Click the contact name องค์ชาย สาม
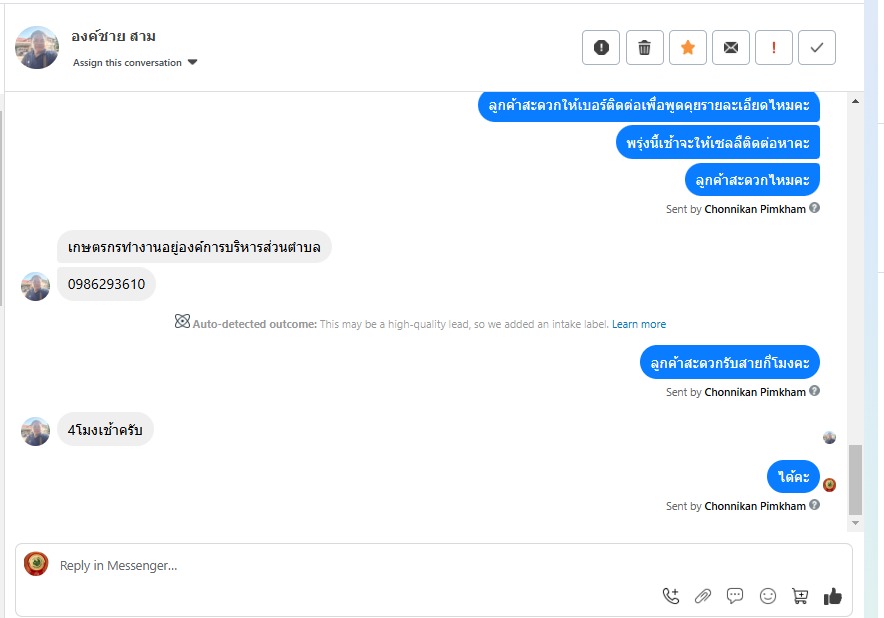884x618 pixels. [x=113, y=37]
